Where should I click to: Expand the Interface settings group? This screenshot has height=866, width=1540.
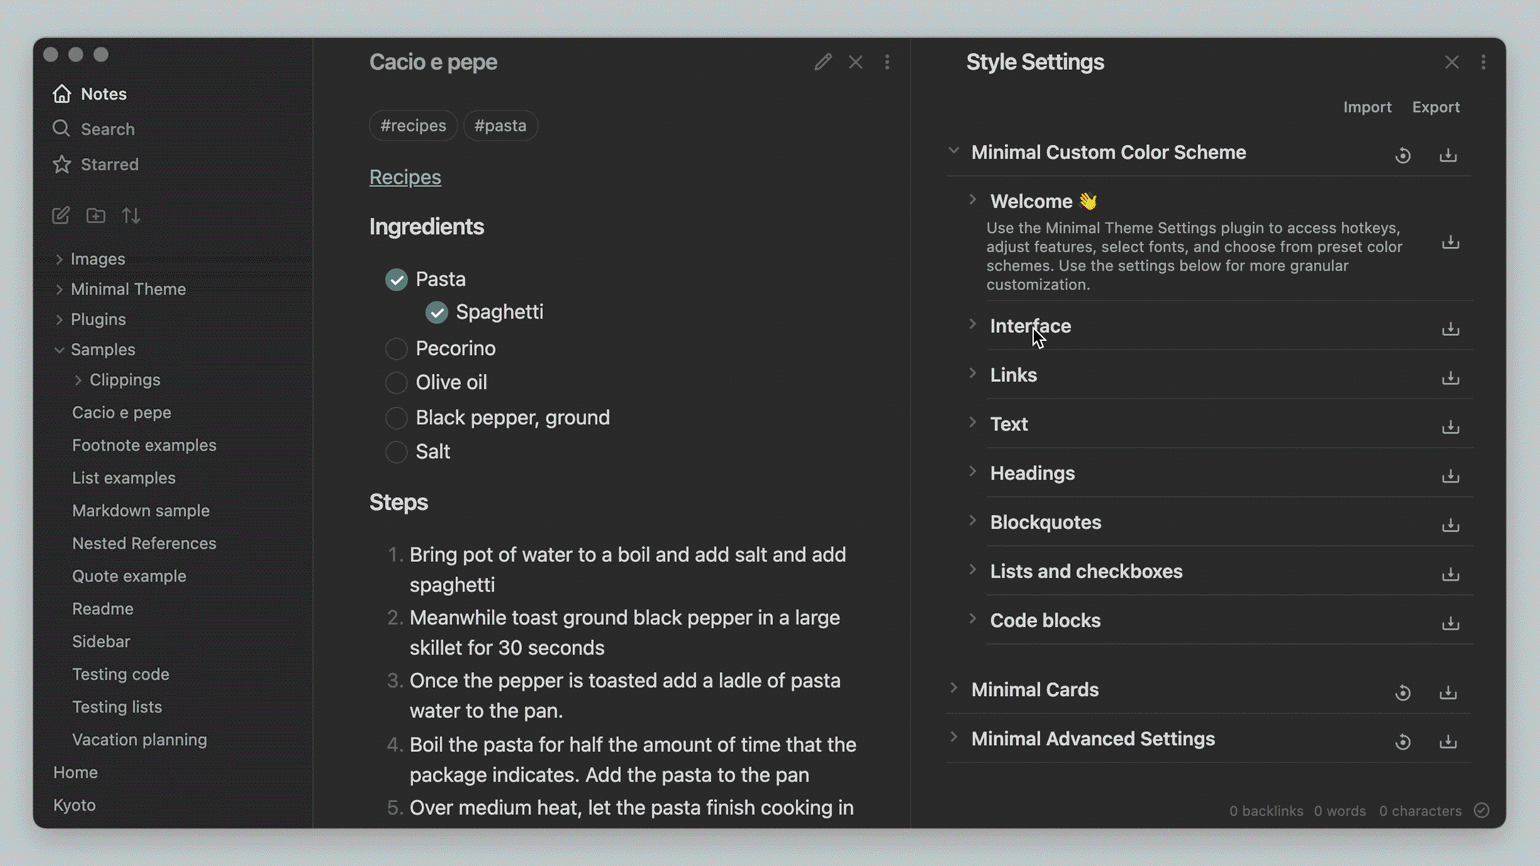pyautogui.click(x=972, y=325)
